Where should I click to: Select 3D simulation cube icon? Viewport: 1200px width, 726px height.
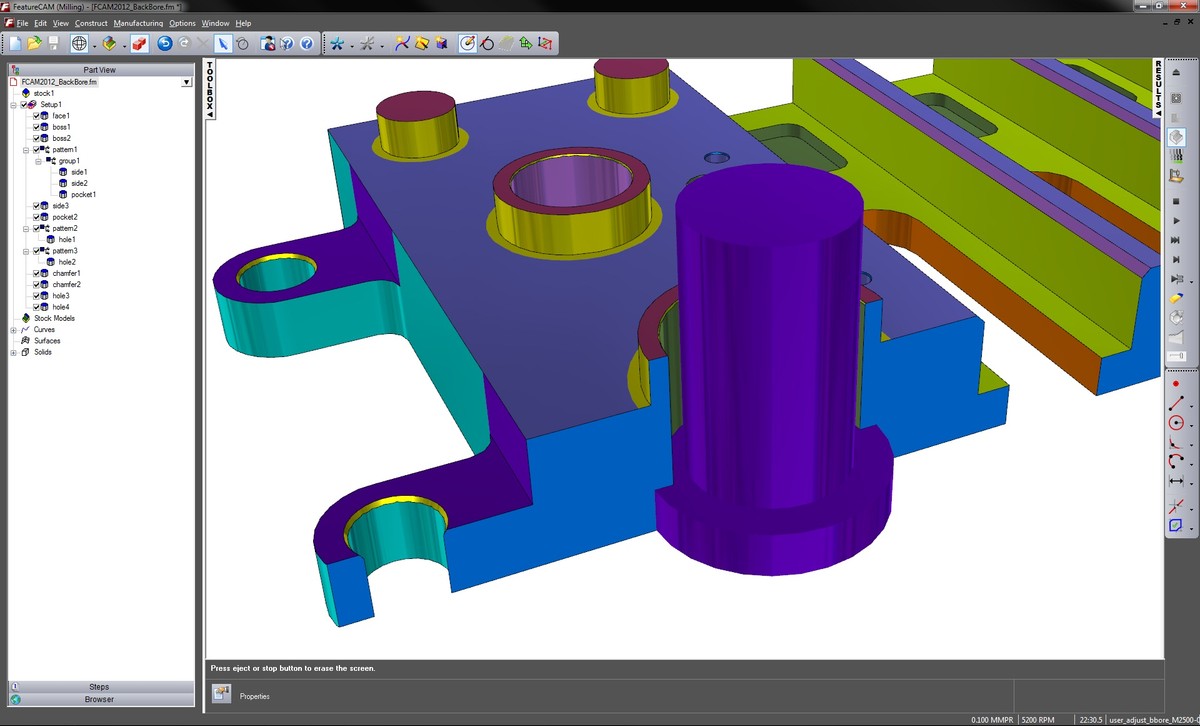coord(1177,137)
